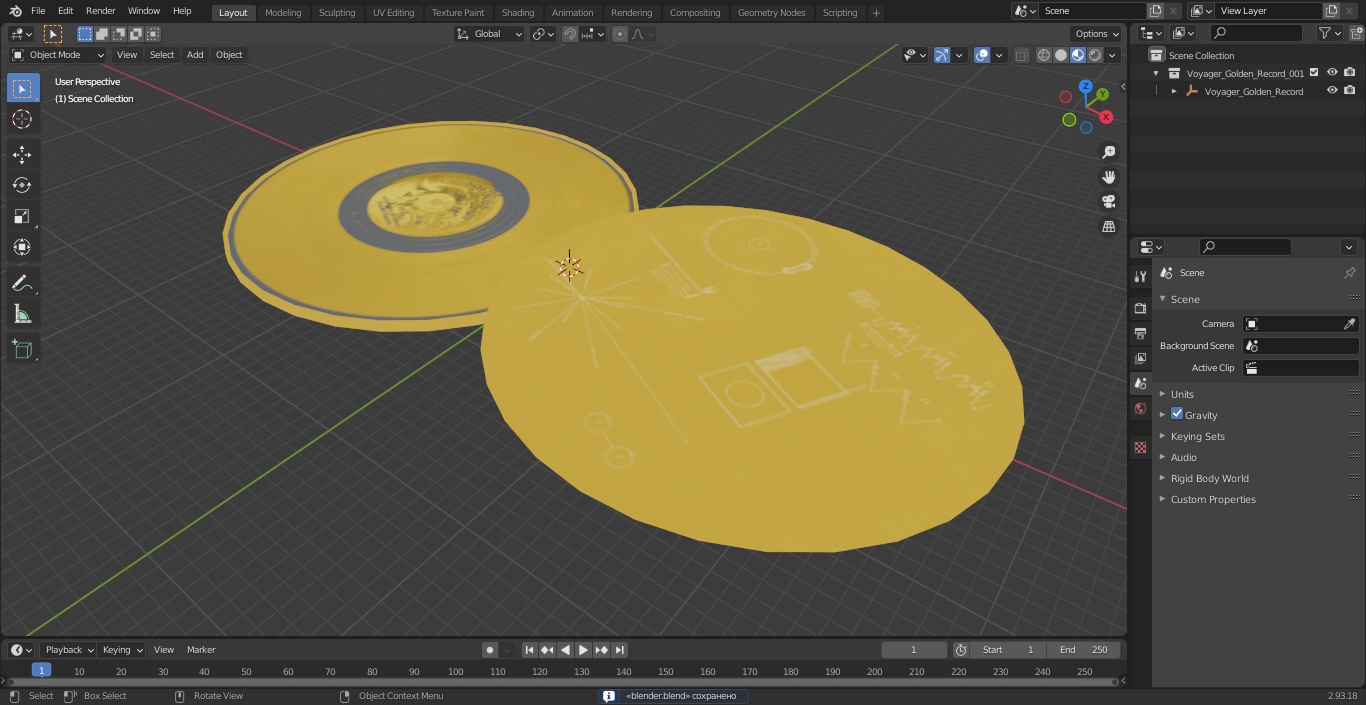Viewport: 1366px width, 705px height.
Task: Switch to the UV Editing workspace tab
Action: click(x=393, y=12)
